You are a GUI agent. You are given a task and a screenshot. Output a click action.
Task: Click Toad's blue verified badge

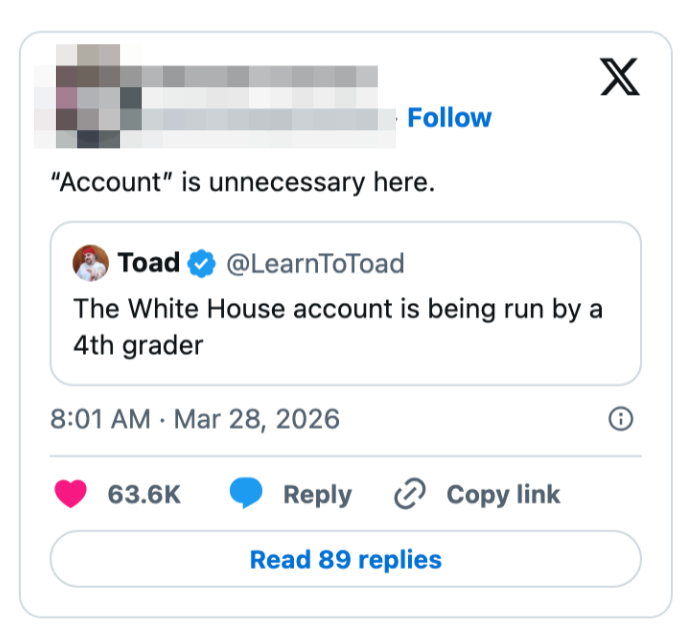click(x=203, y=264)
